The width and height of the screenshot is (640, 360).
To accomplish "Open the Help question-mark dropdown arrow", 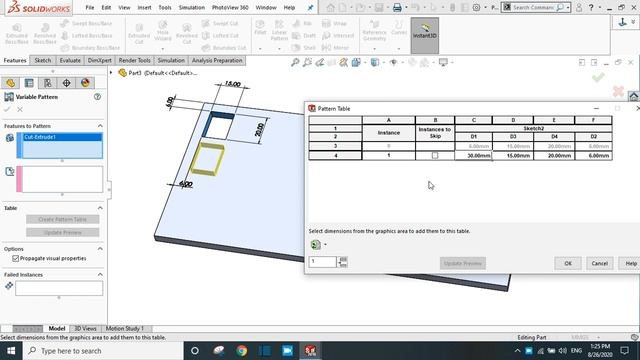I will point(600,7).
